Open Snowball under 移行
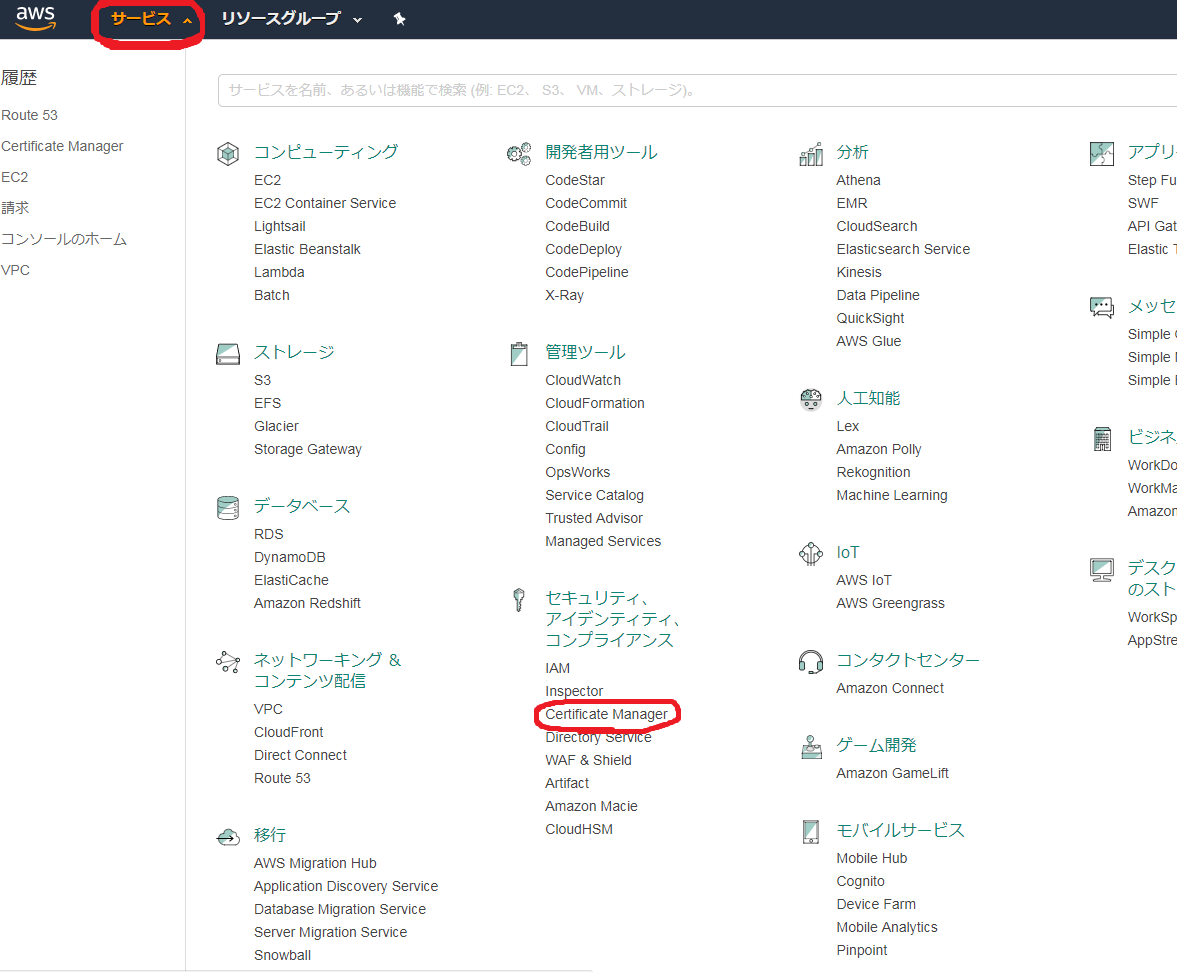Screen dimensions: 1177x972 282,955
